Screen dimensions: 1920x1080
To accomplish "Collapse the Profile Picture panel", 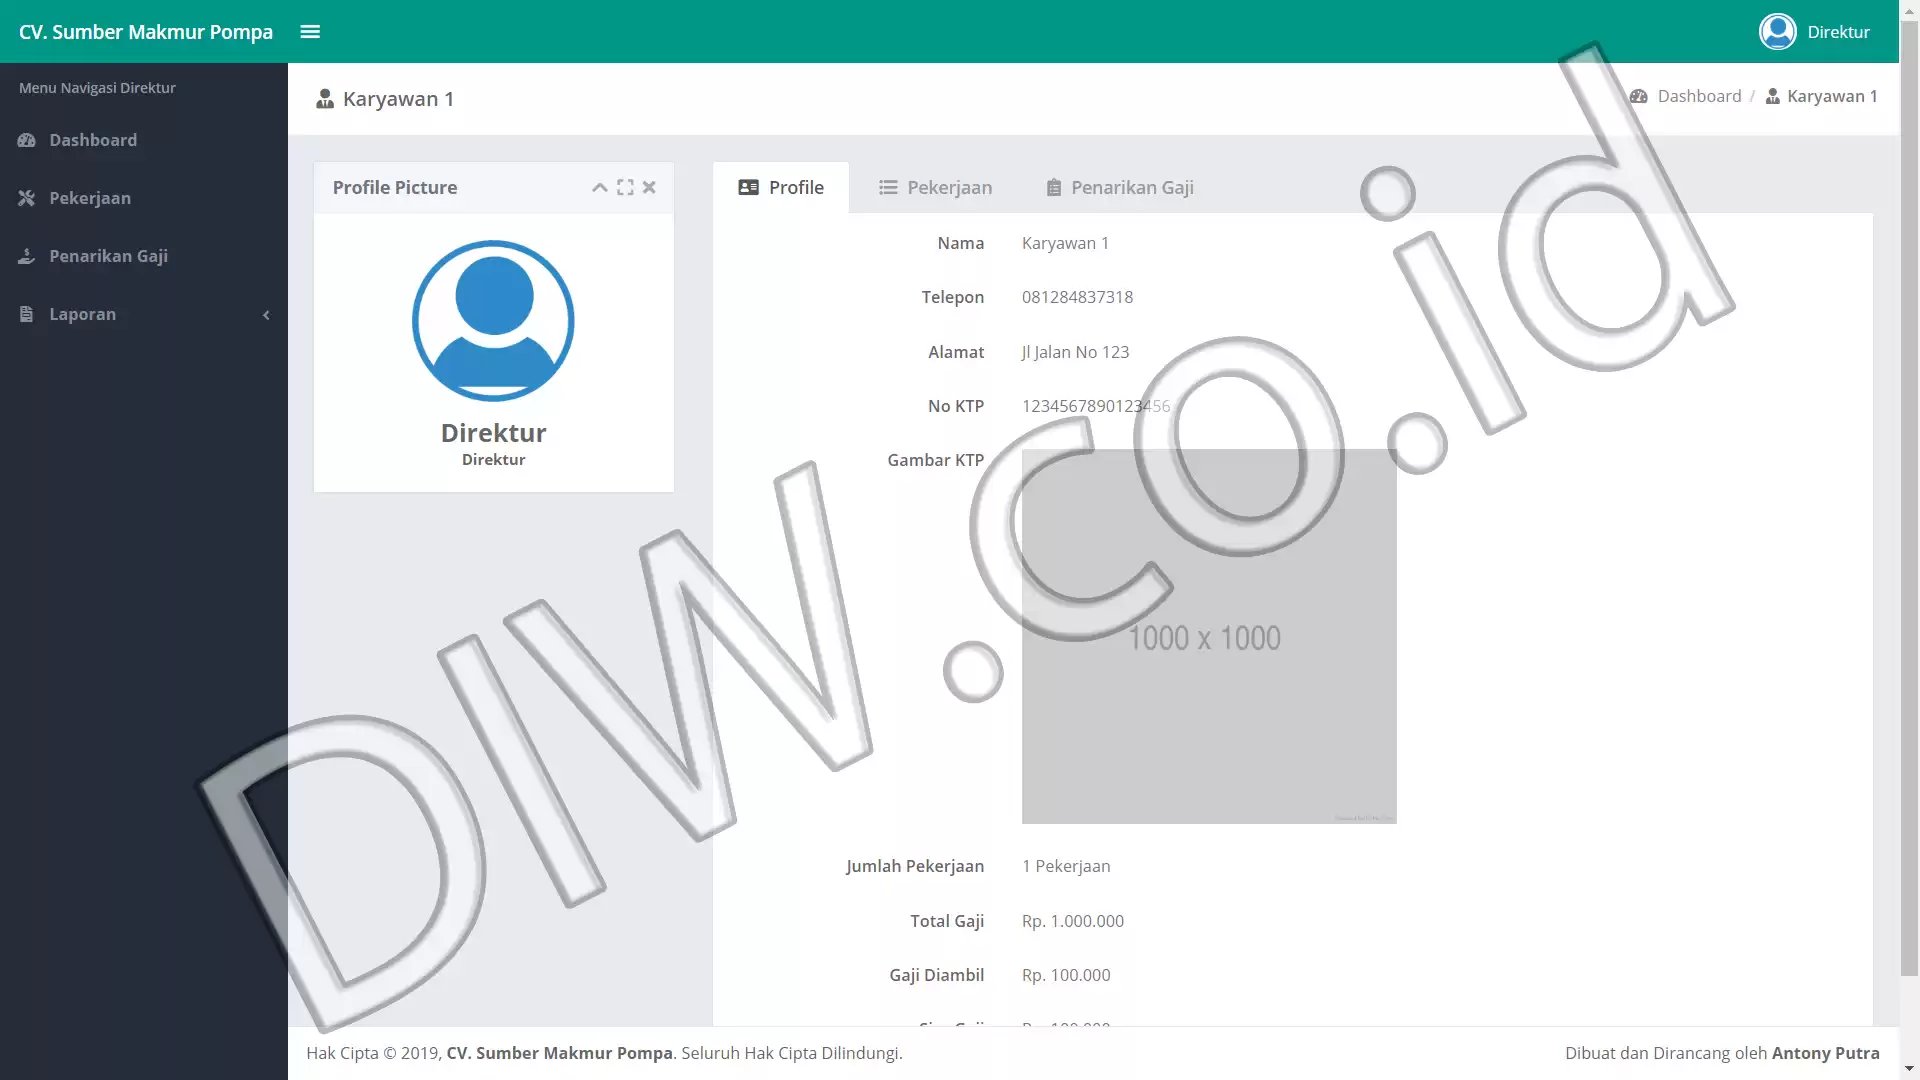I will [x=599, y=187].
